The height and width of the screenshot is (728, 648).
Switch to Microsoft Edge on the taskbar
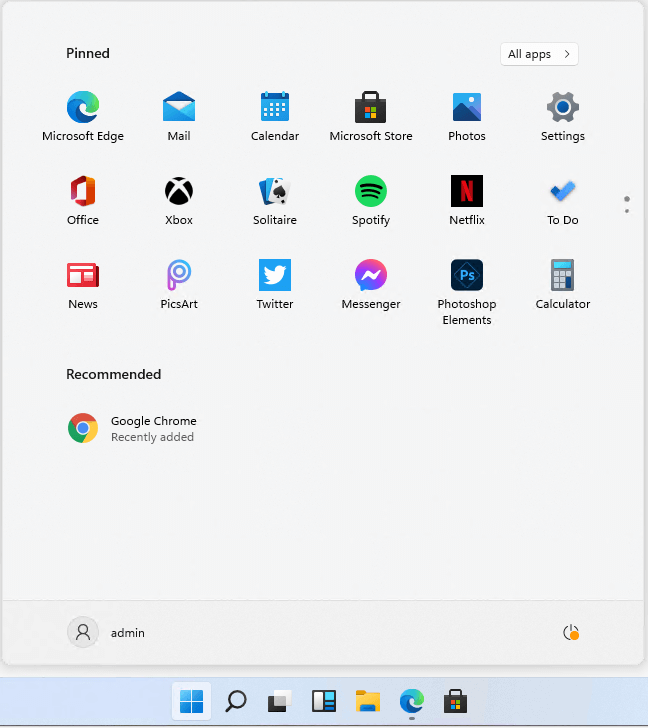(412, 701)
